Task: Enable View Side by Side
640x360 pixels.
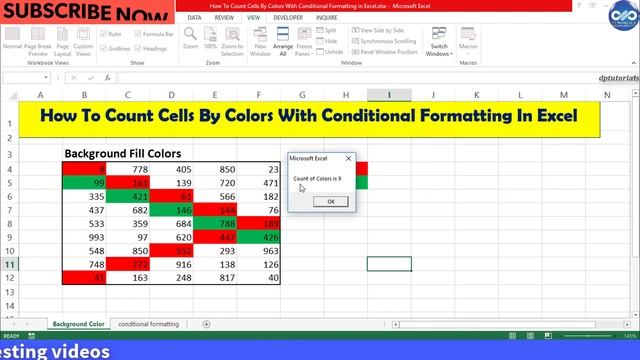Action: 378,30
